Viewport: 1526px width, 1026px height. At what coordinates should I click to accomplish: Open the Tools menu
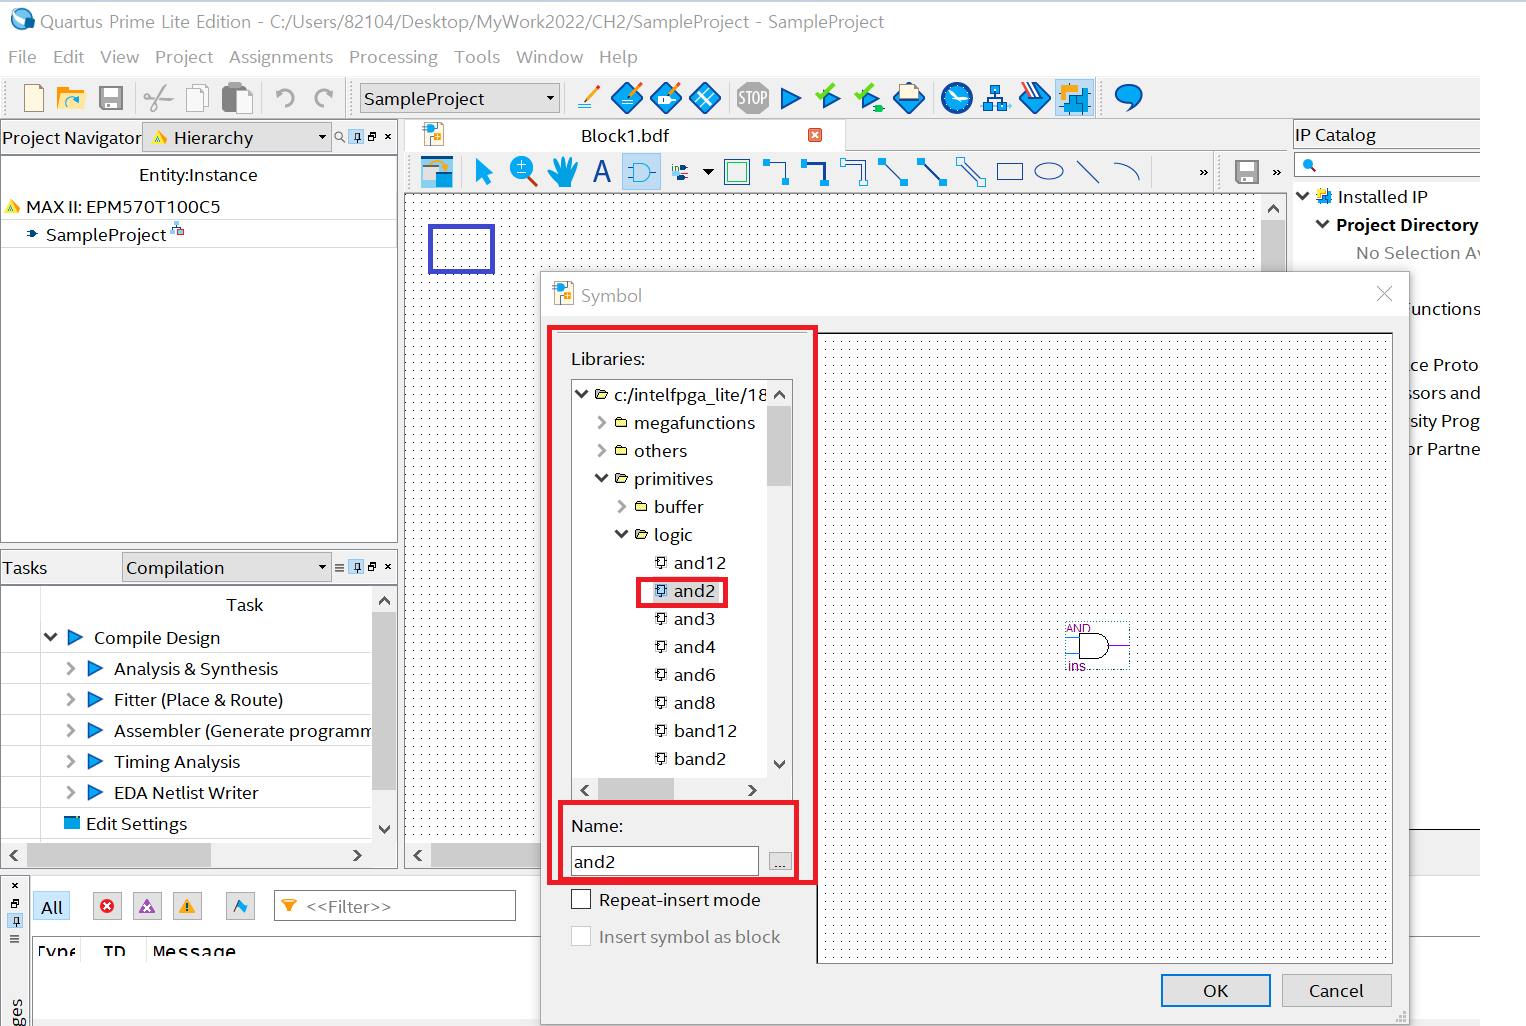click(477, 57)
